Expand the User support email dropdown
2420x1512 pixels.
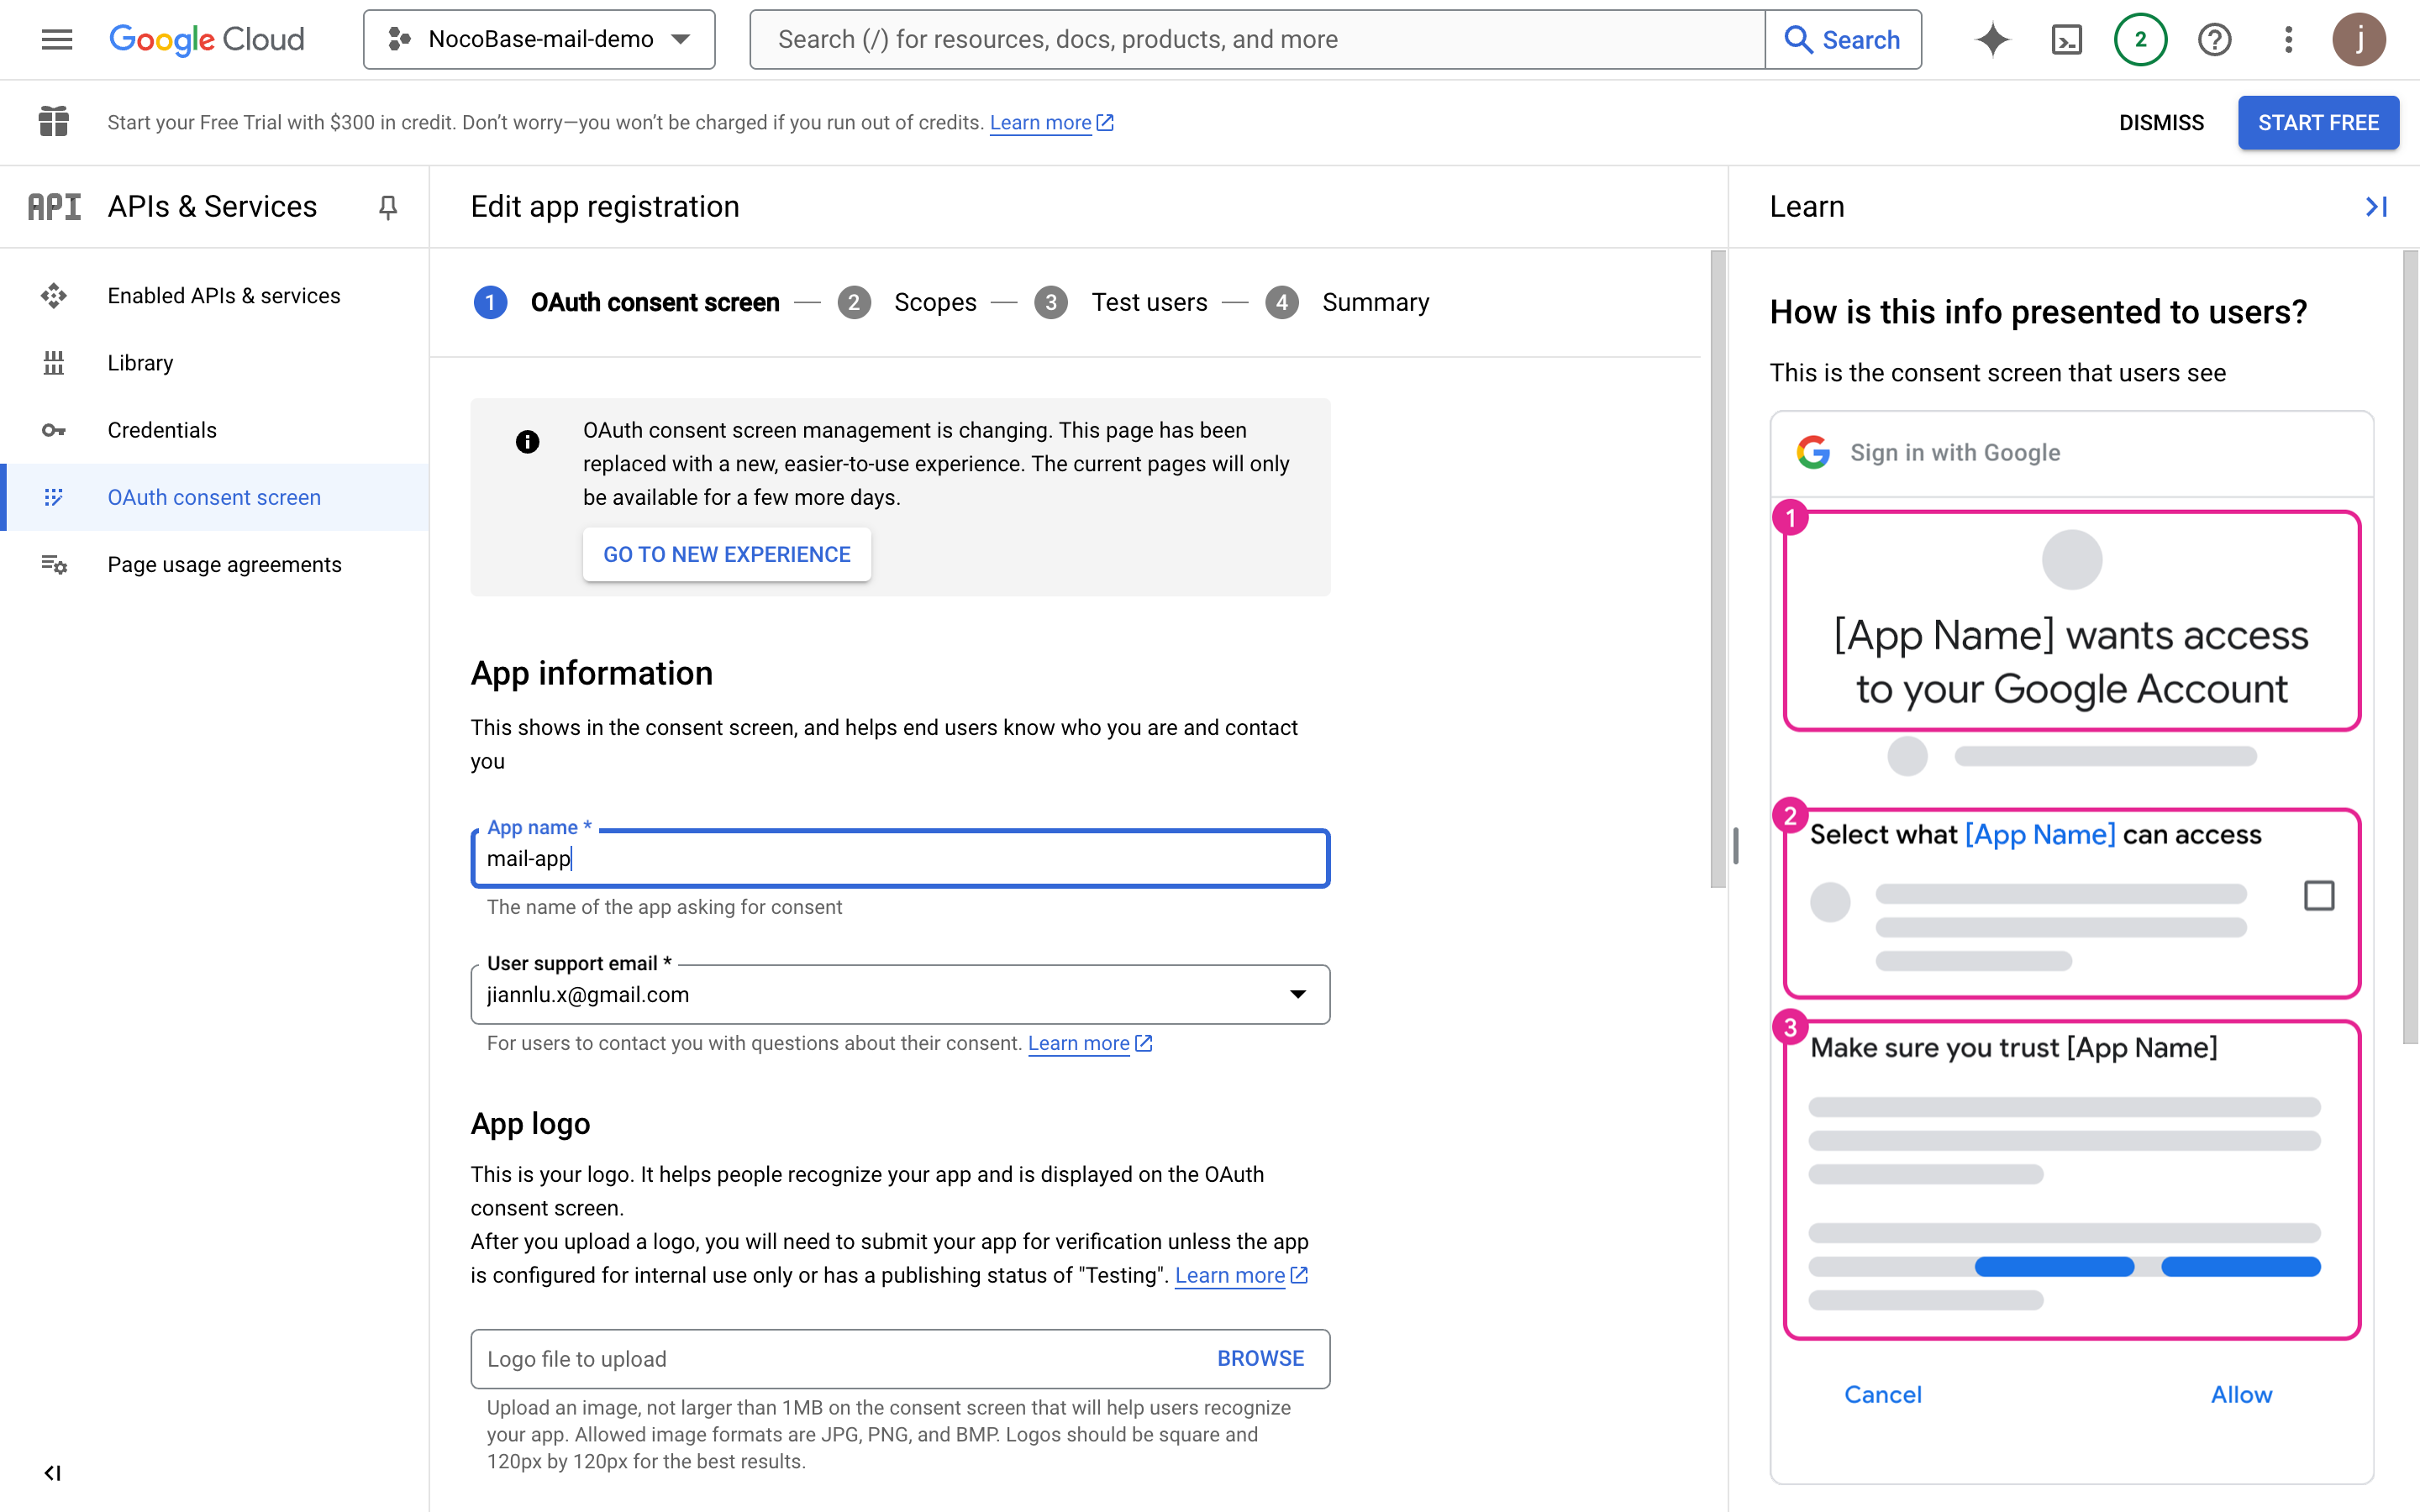click(x=1297, y=994)
